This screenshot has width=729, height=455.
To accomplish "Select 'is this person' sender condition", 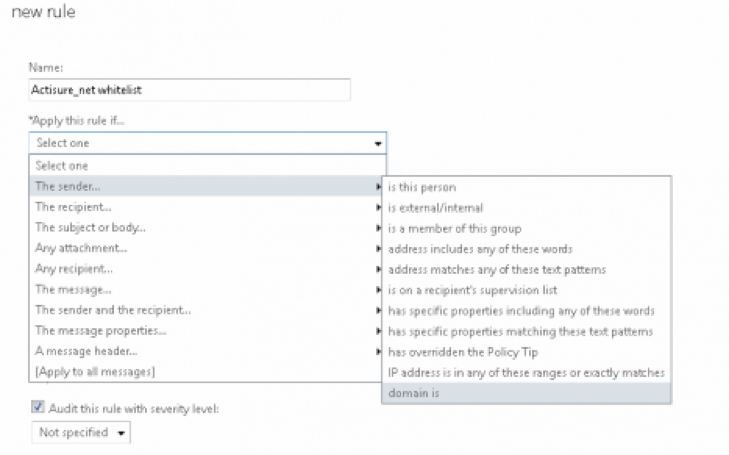I will coord(526,187).
